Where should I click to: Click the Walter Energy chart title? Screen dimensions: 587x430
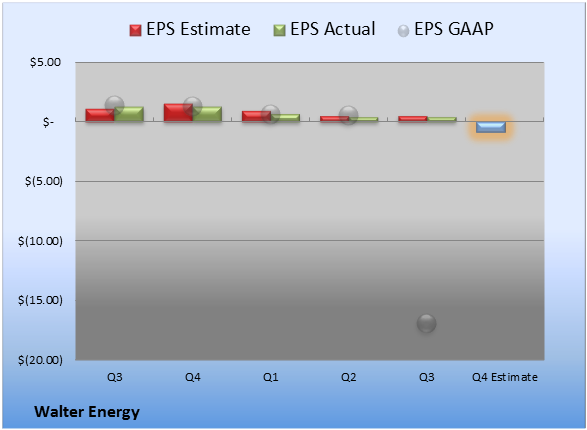tap(87, 412)
